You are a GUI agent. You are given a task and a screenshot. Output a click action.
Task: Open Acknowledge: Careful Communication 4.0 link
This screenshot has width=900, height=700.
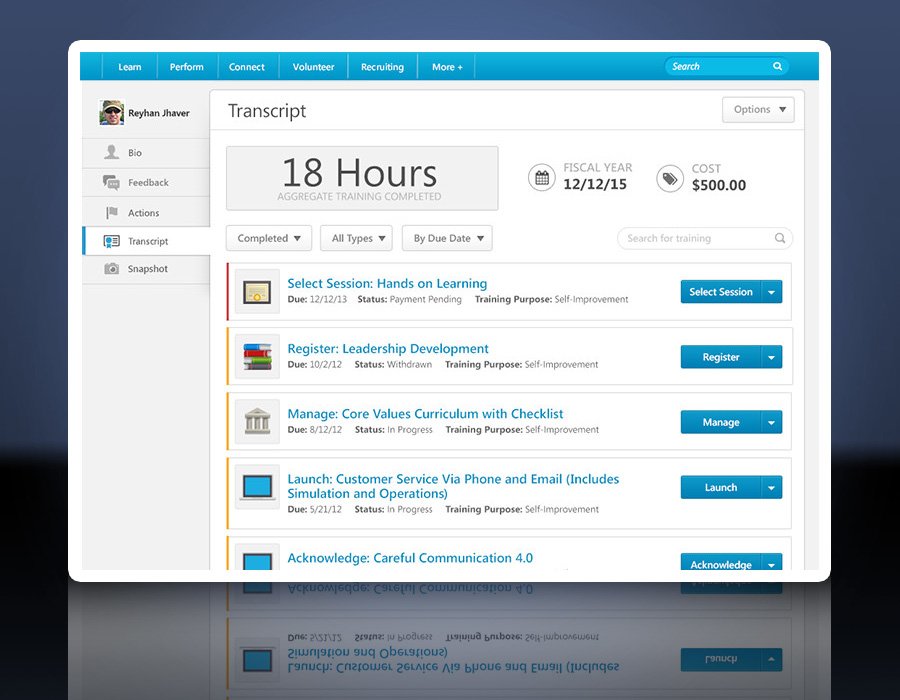[410, 558]
